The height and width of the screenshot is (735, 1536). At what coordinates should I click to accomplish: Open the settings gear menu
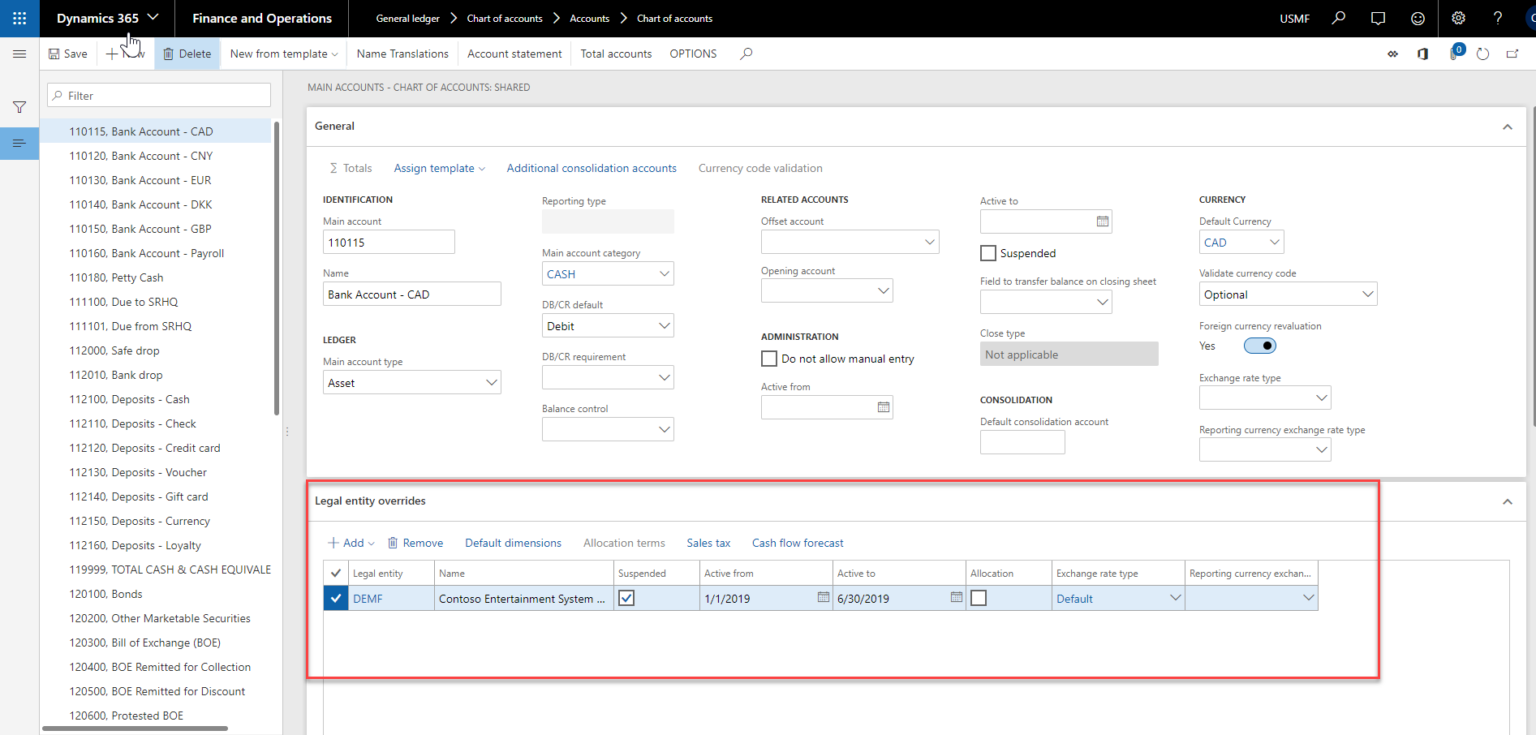point(1457,18)
